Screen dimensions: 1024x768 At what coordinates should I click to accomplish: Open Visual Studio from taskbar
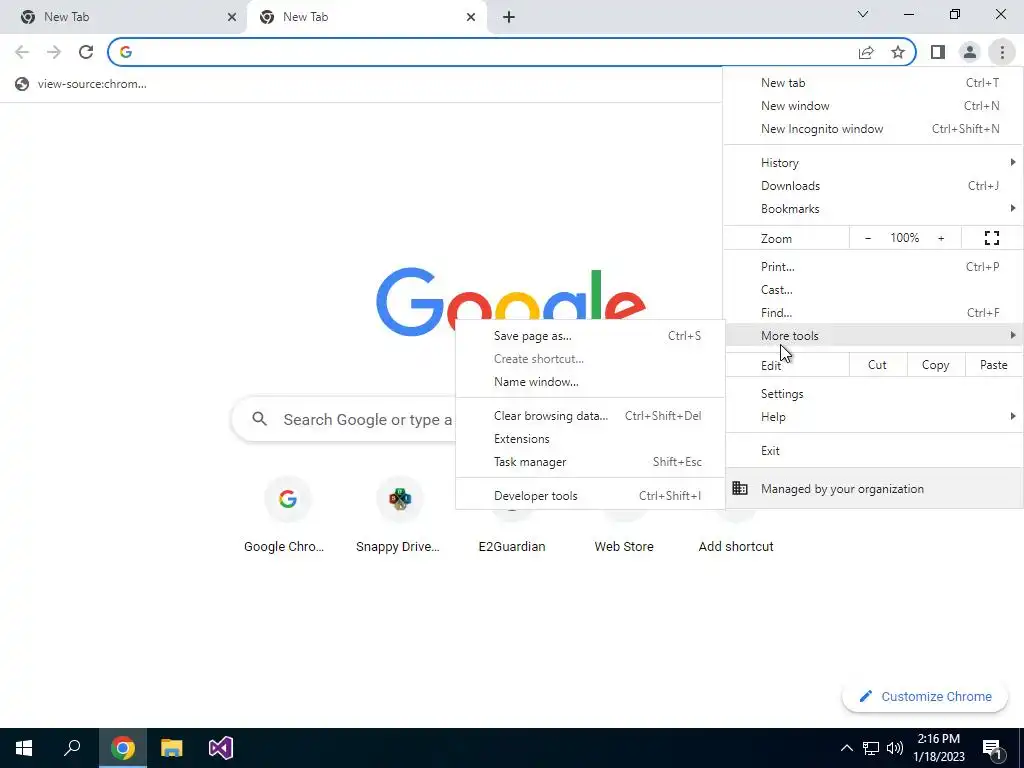pos(221,748)
